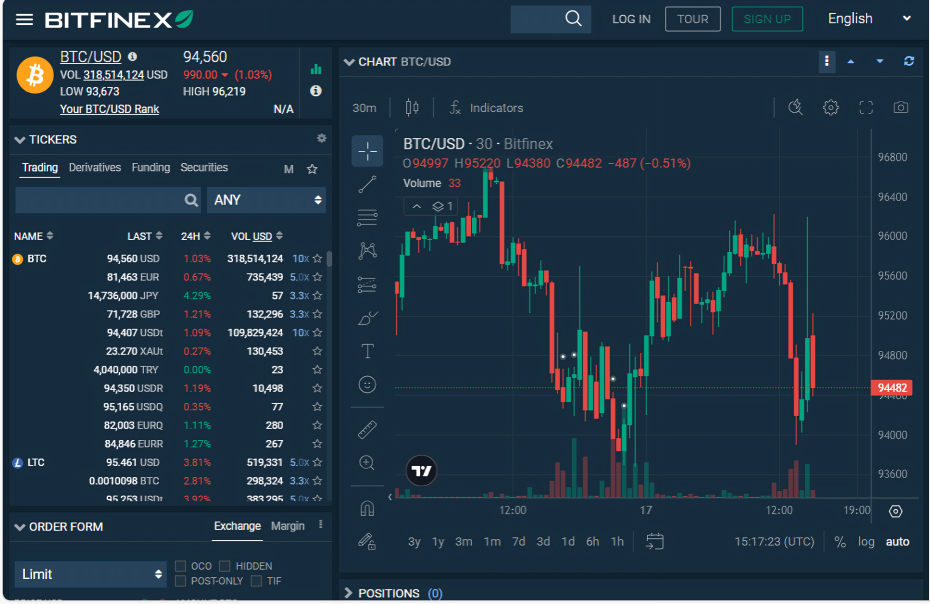This screenshot has height=604, width=930.
Task: Move chart panel up arrow
Action: (851, 61)
